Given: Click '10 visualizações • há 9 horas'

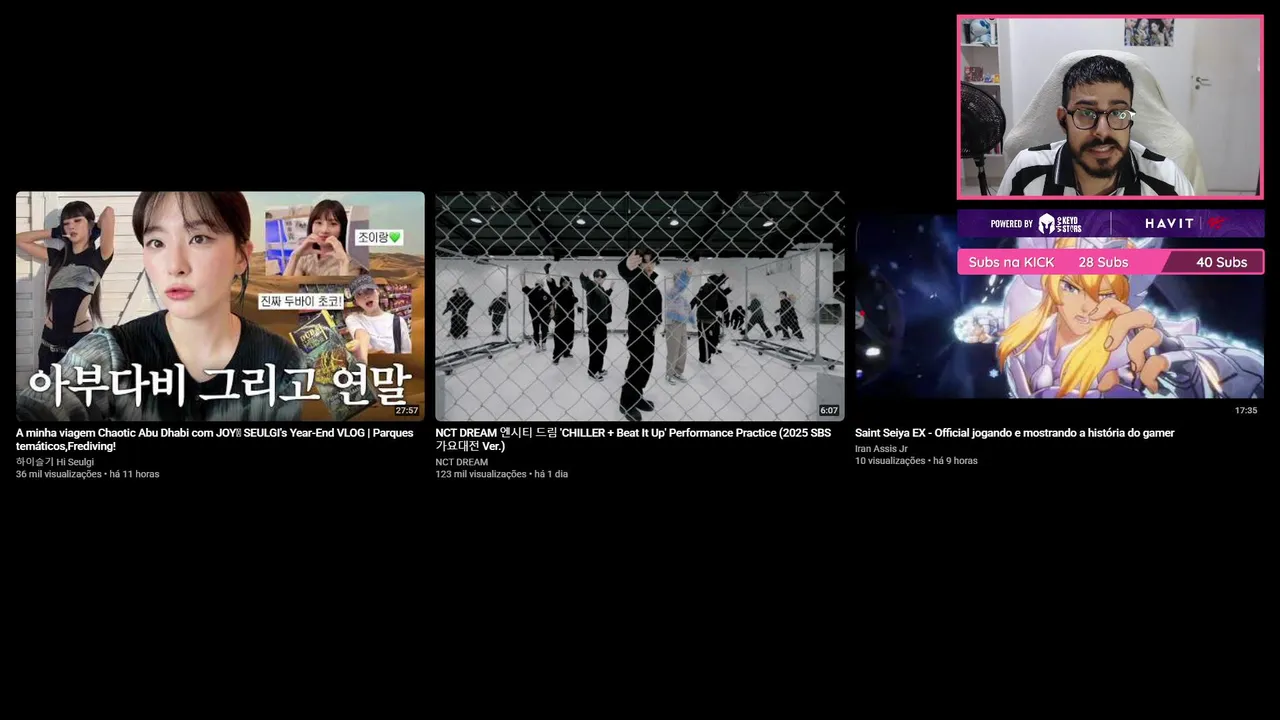Looking at the screenshot, I should click(916, 461).
